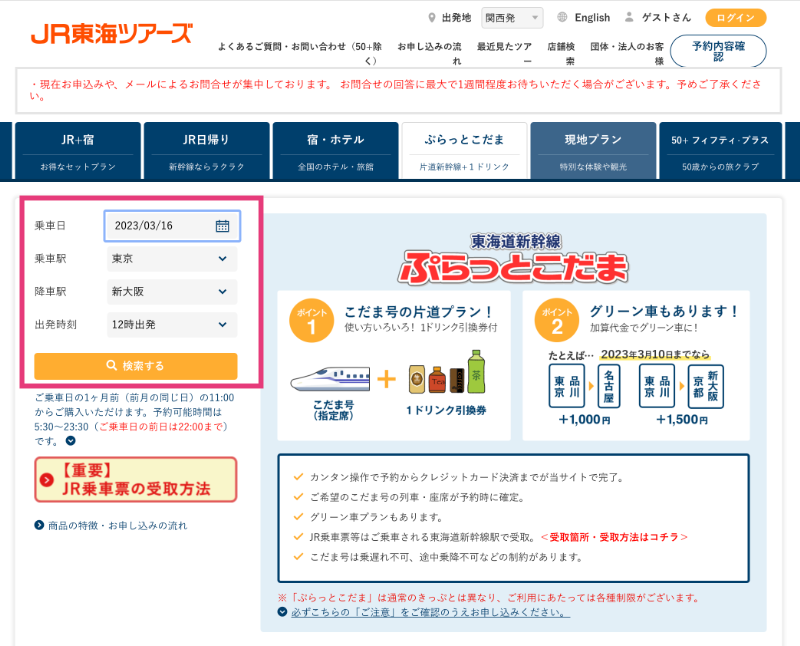Viewport: 800px width, 646px height.
Task: Open 店舗検索 link
Action: [x=561, y=53]
